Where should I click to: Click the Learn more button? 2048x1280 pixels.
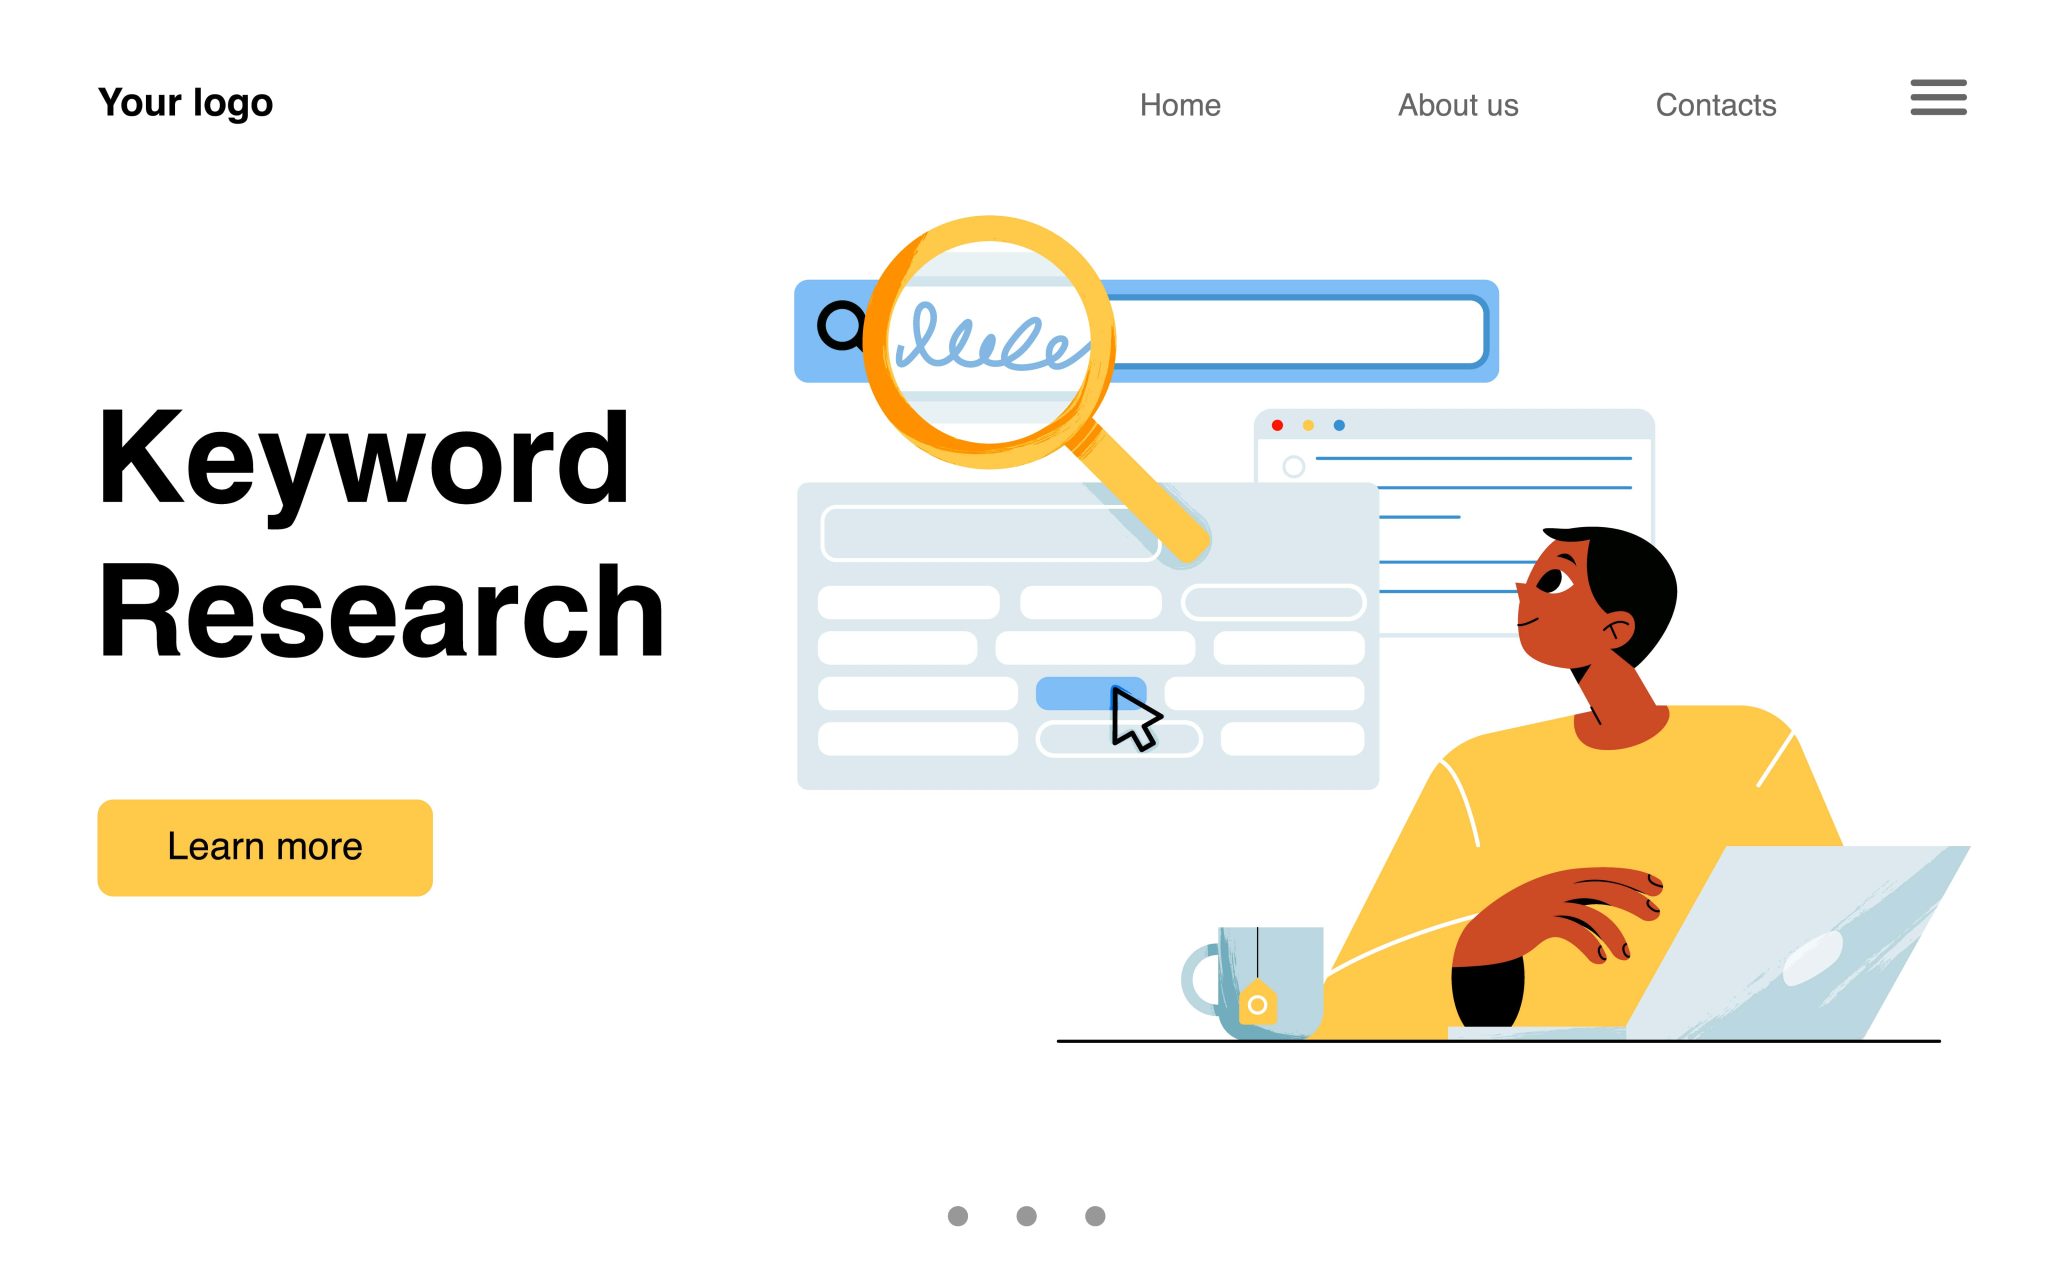click(264, 846)
